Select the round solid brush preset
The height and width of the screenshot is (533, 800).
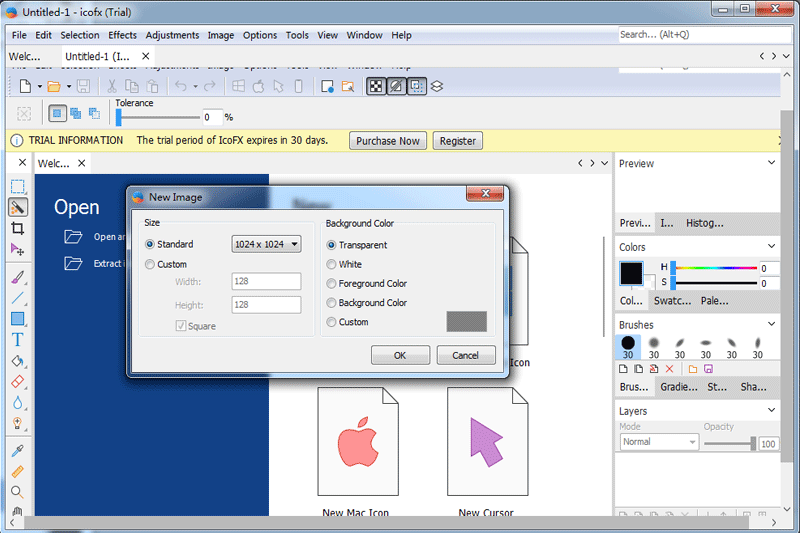coord(628,347)
